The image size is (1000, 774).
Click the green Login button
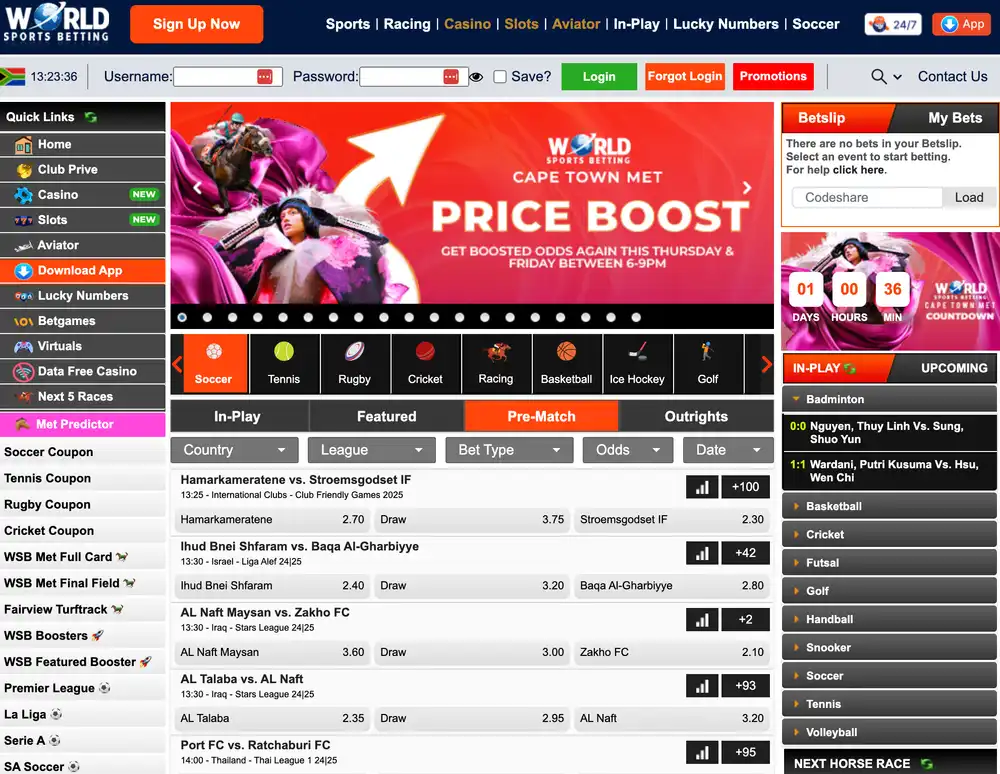[599, 77]
